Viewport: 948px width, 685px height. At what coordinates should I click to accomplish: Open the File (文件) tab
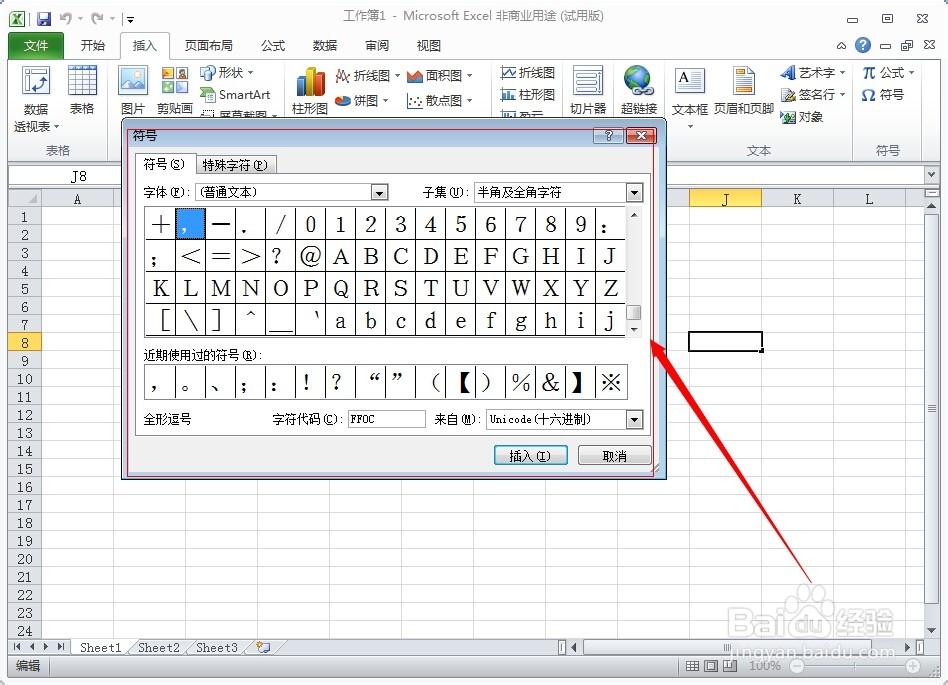pyautogui.click(x=36, y=45)
